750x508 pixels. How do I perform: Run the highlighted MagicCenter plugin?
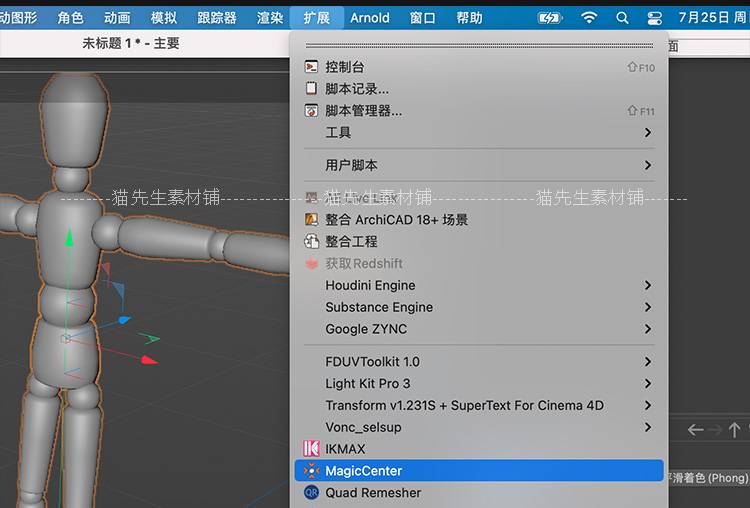point(479,471)
